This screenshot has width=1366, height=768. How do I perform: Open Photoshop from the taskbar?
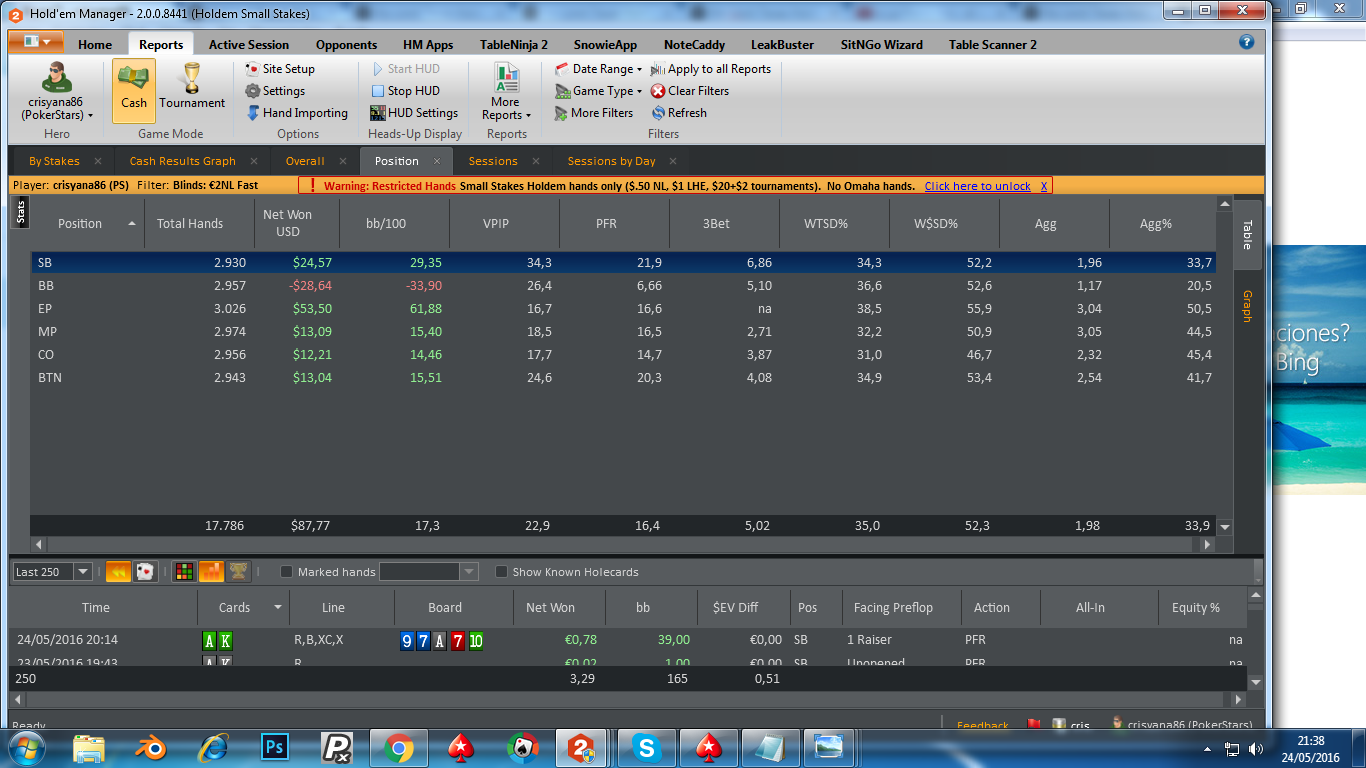click(273, 747)
